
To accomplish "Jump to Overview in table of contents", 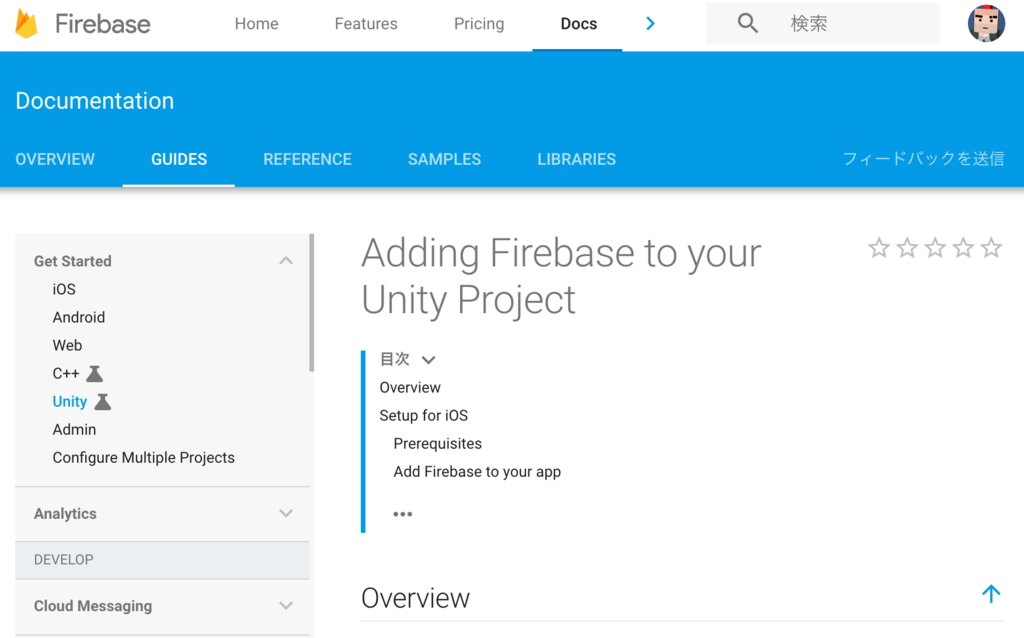I will tap(410, 387).
